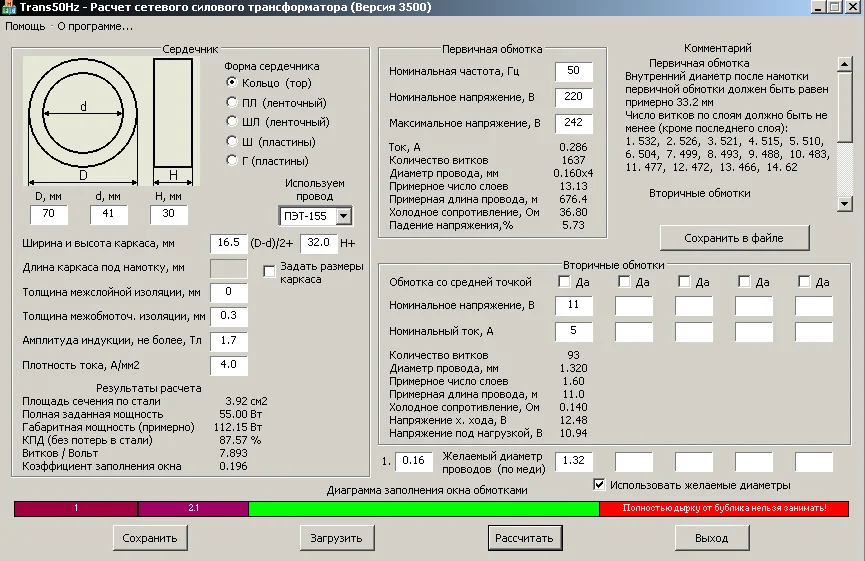Viewport: 865px width, 561px height.
Task: Click Сохранить в файле button
Action: coord(734,238)
